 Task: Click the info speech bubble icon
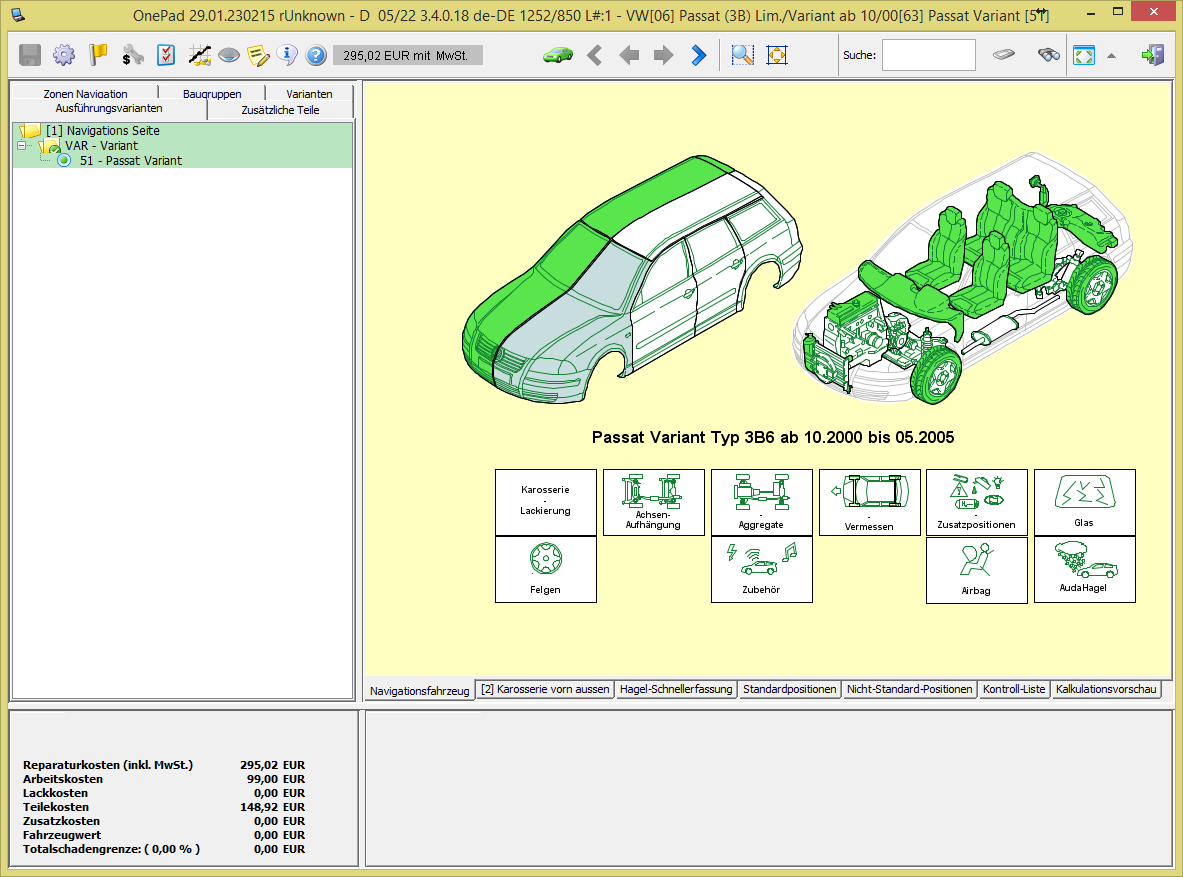tap(287, 54)
